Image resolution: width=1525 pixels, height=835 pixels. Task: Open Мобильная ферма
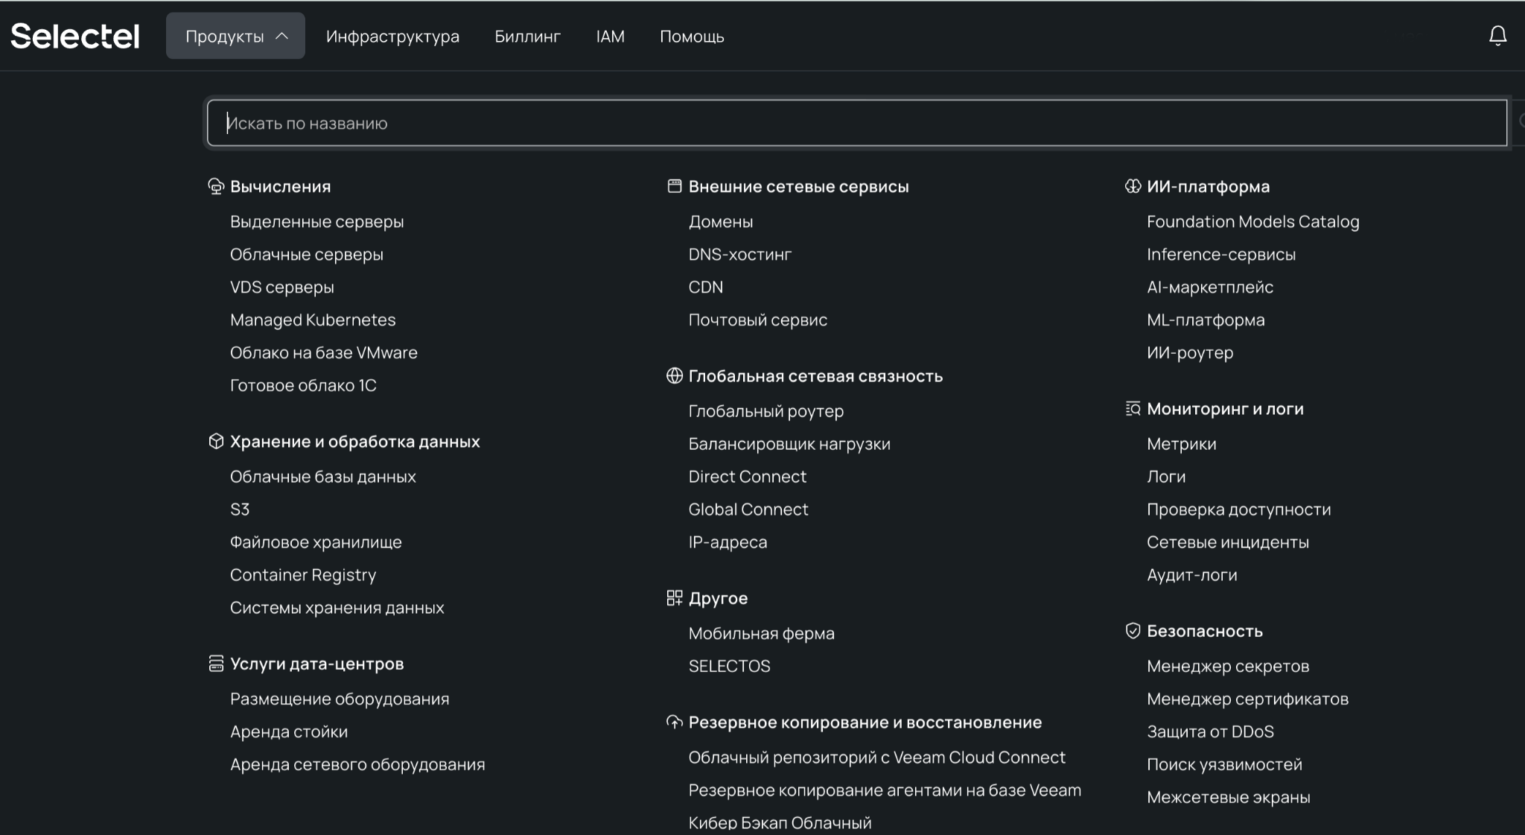pos(761,633)
